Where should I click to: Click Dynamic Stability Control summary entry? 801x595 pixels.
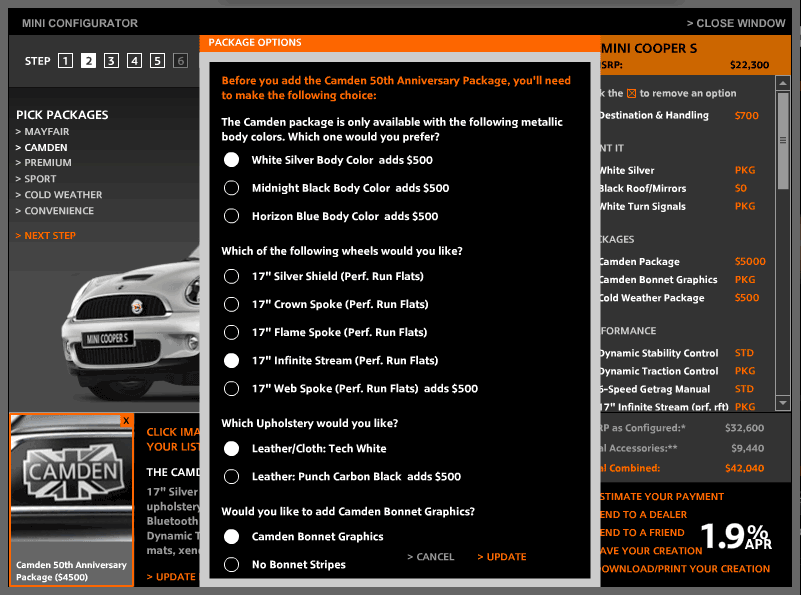[677, 353]
